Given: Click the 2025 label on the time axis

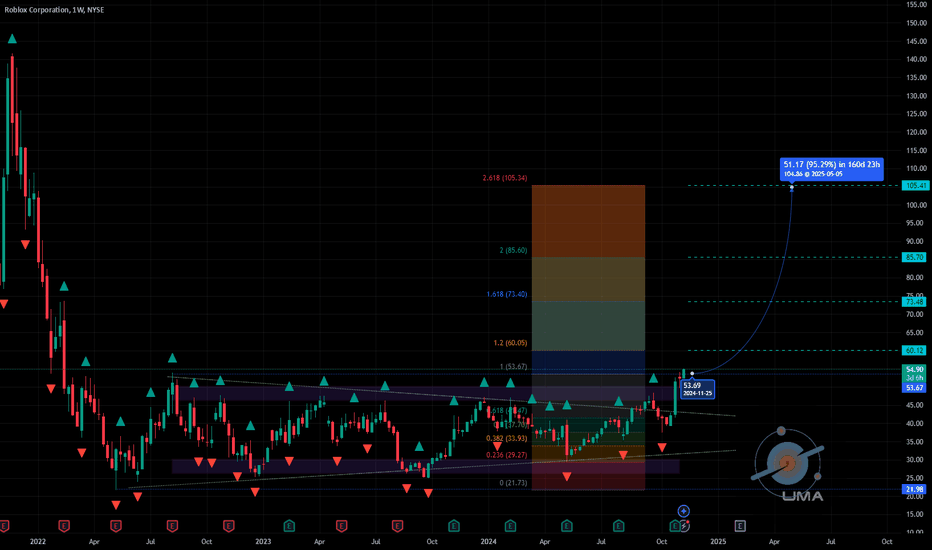Looking at the screenshot, I should point(718,541).
